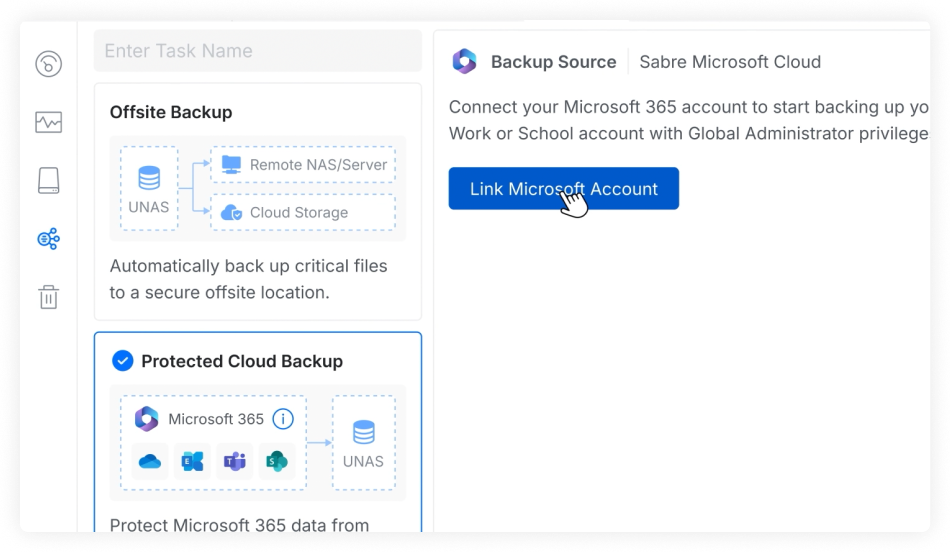The height and width of the screenshot is (552, 950).
Task: Click the Remote NAS/Server box
Action: click(303, 165)
